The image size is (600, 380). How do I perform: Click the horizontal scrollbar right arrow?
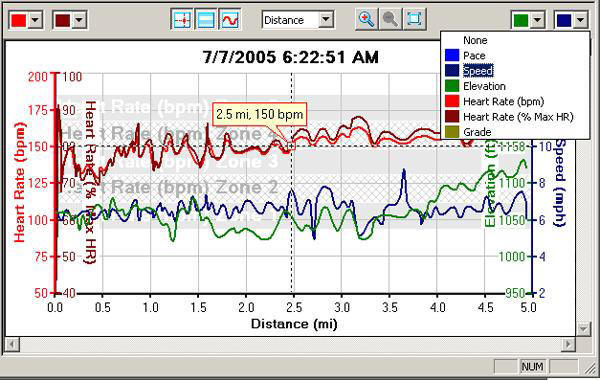[x=568, y=344]
